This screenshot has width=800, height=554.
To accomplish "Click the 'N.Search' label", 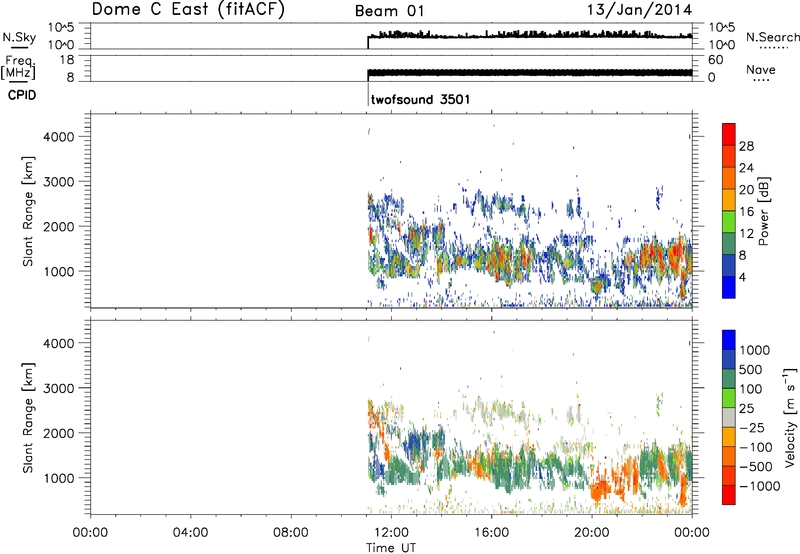I will pyautogui.click(x=772, y=37).
